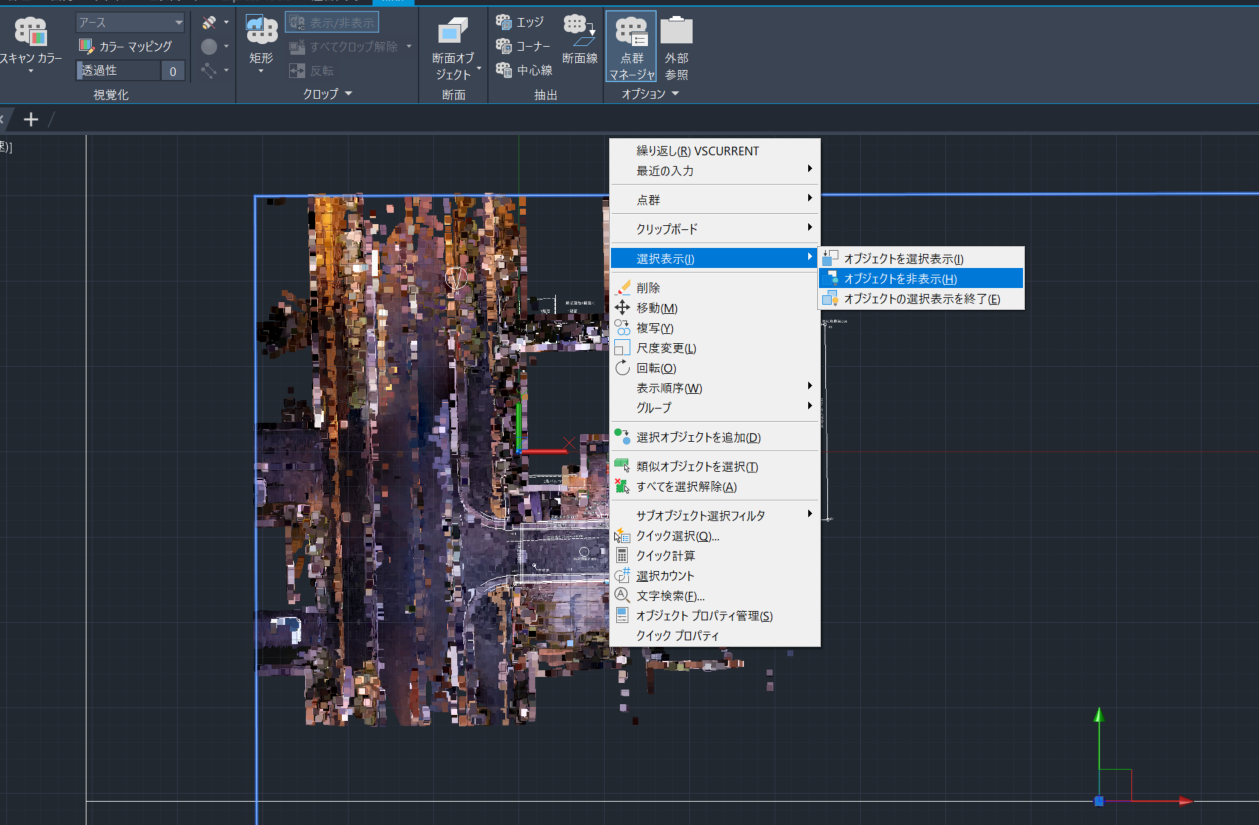Click the 透過性 transparency slider
The width and height of the screenshot is (1259, 825).
tap(118, 71)
